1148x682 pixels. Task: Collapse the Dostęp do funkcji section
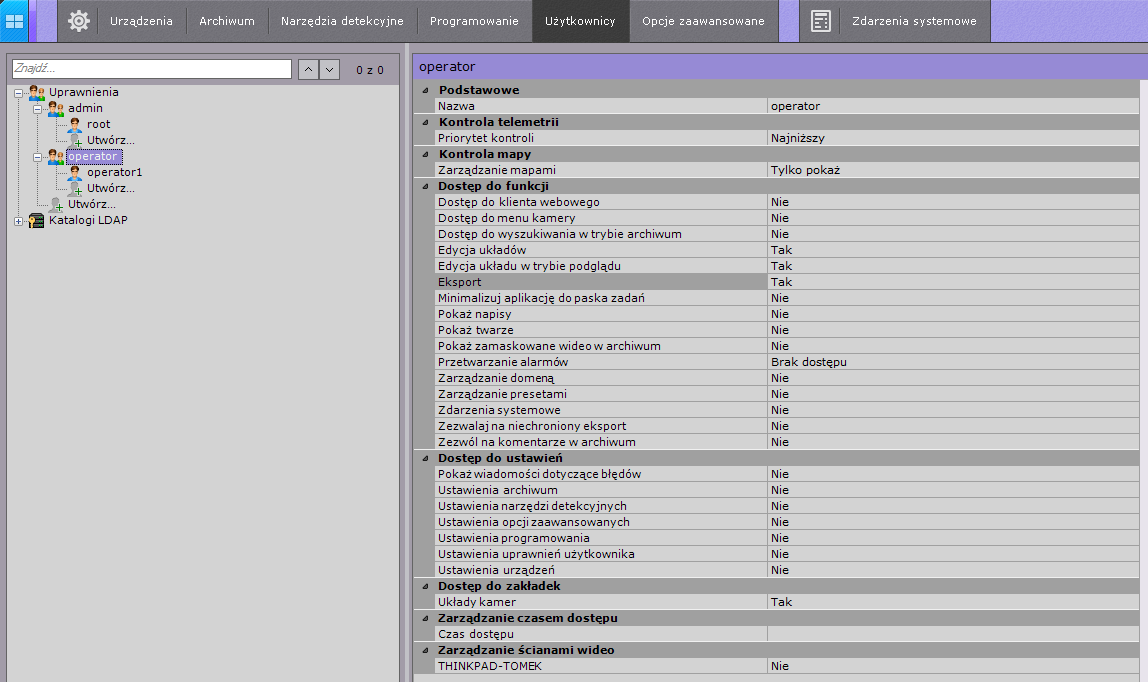426,186
